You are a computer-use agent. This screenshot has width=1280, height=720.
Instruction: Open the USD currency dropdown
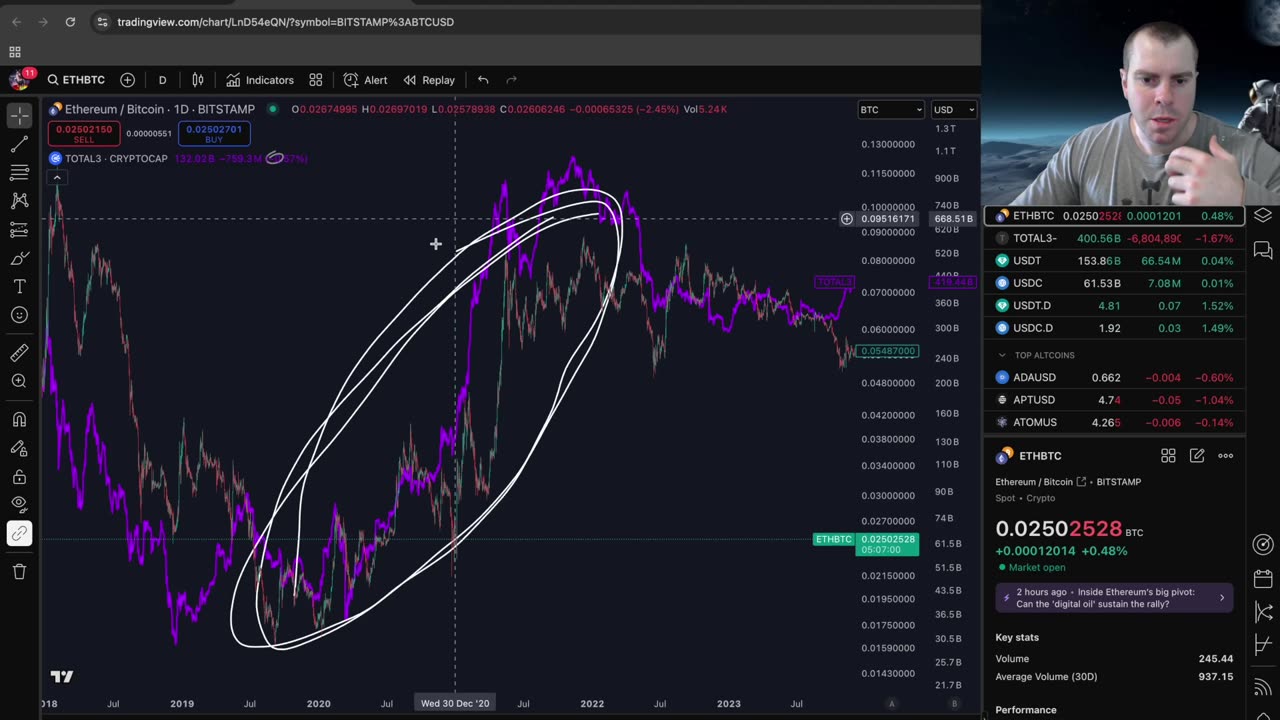(953, 110)
